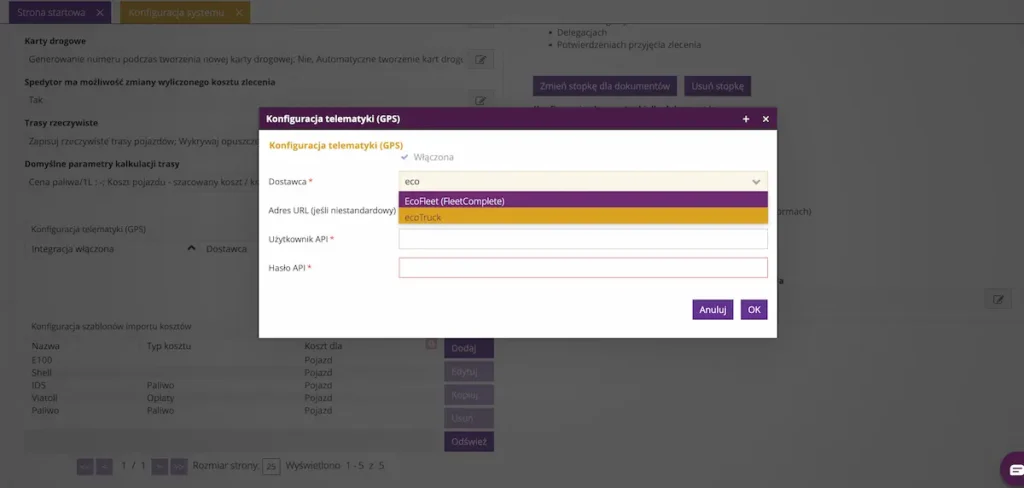1024x488 pixels.
Task: Close the Konfiguracja systemu tab with X
Action: tap(238, 12)
